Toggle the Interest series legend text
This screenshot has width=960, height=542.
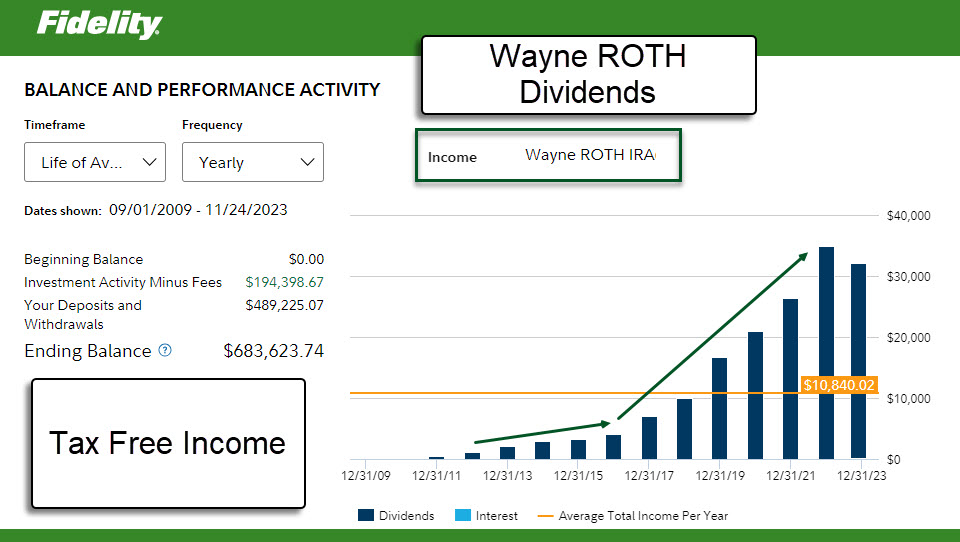point(497,516)
